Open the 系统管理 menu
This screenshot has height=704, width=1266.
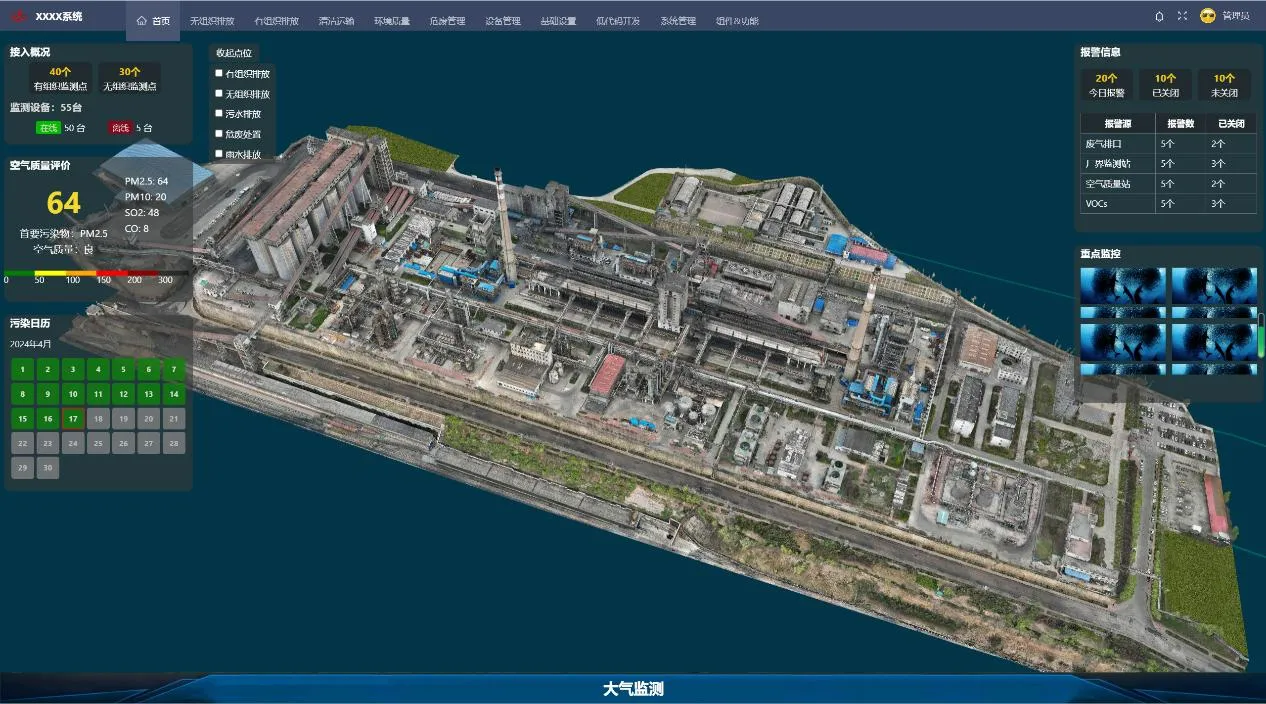point(678,20)
